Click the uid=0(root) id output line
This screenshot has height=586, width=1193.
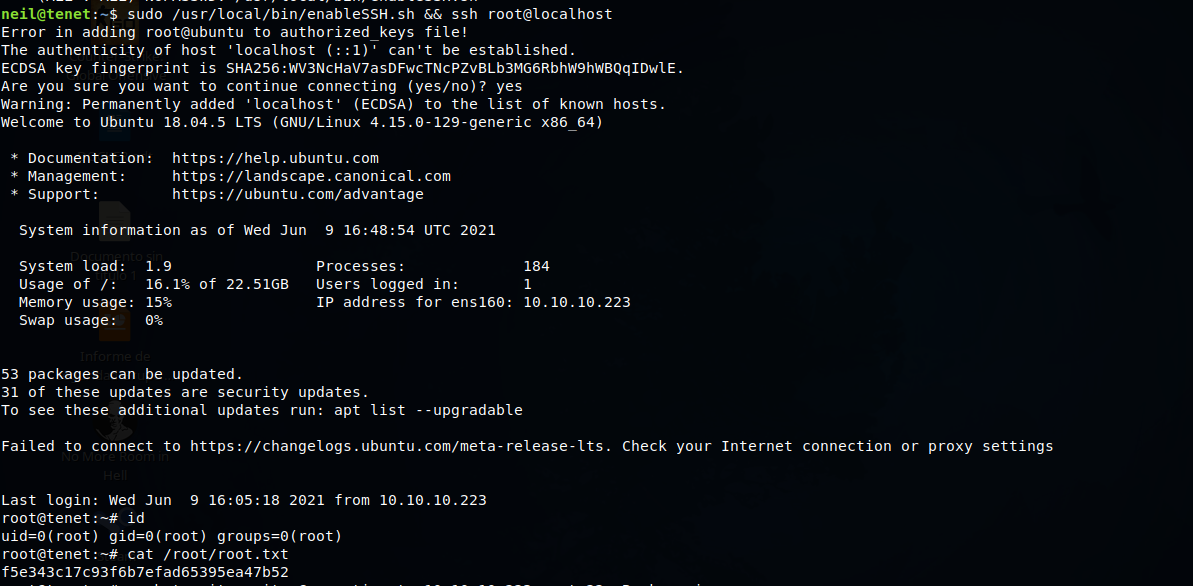pos(171,536)
